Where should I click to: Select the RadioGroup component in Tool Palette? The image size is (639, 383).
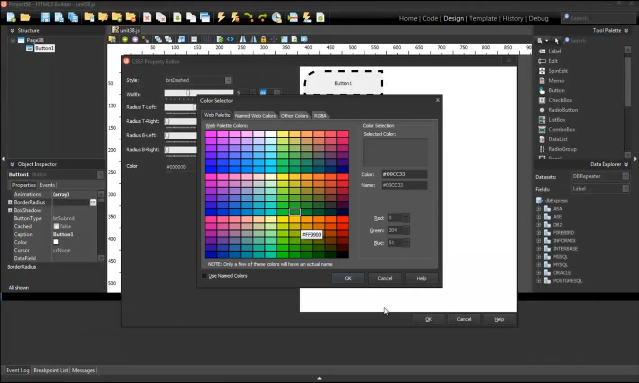pyautogui.click(x=562, y=149)
